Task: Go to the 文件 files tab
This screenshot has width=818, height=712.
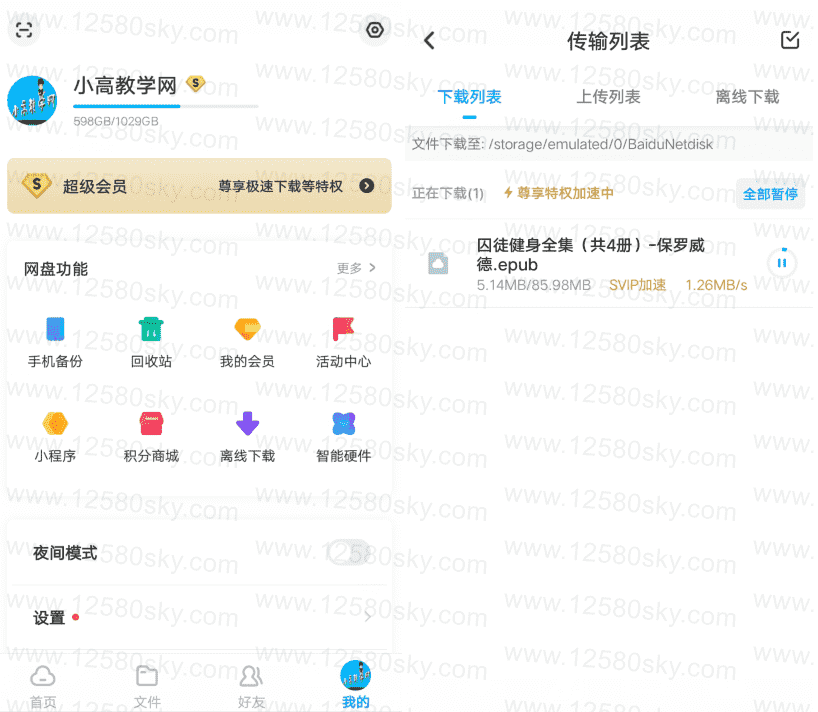Action: (x=147, y=686)
